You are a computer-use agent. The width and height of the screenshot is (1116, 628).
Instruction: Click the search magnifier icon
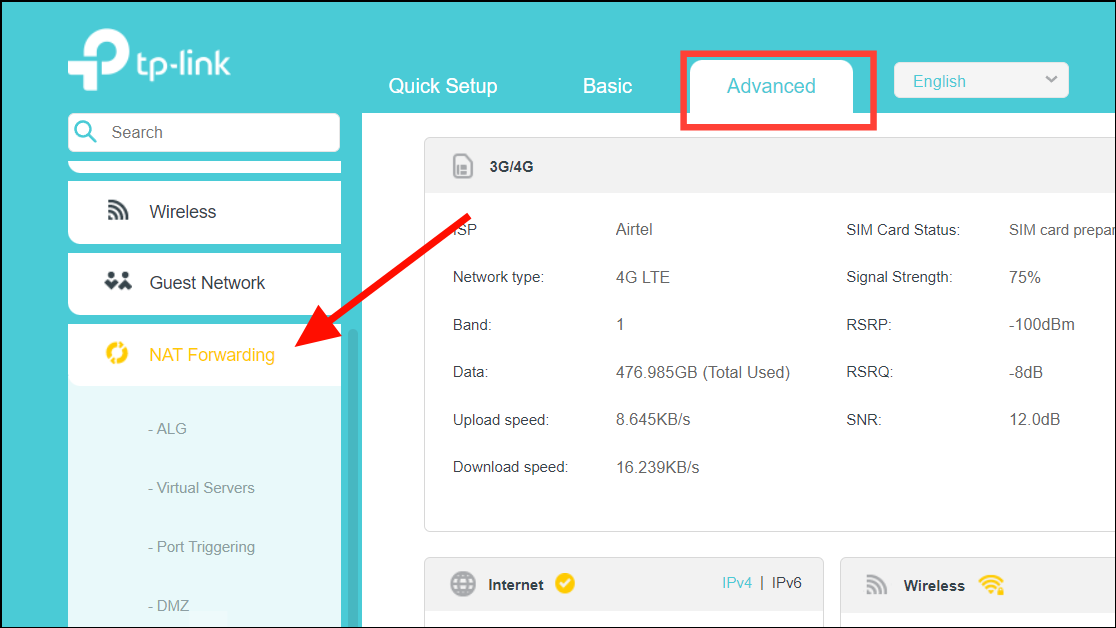pos(85,132)
